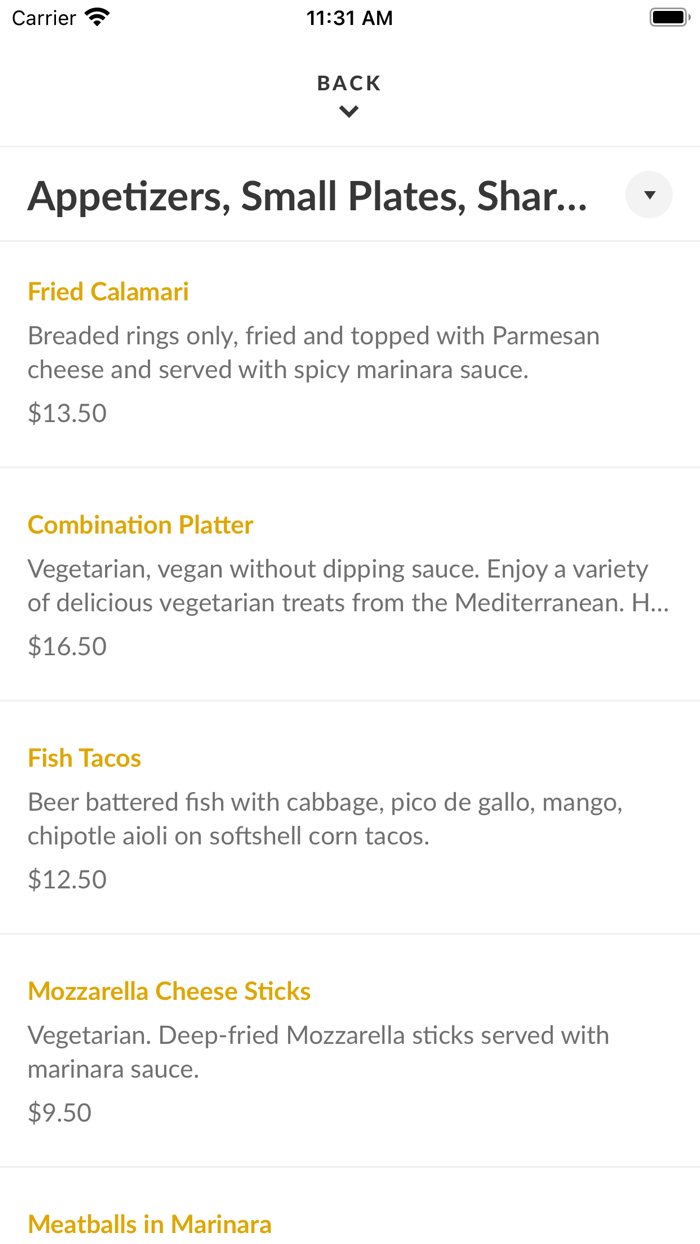700x1244 pixels.
Task: Tap the BACK label at top
Action: (x=349, y=83)
